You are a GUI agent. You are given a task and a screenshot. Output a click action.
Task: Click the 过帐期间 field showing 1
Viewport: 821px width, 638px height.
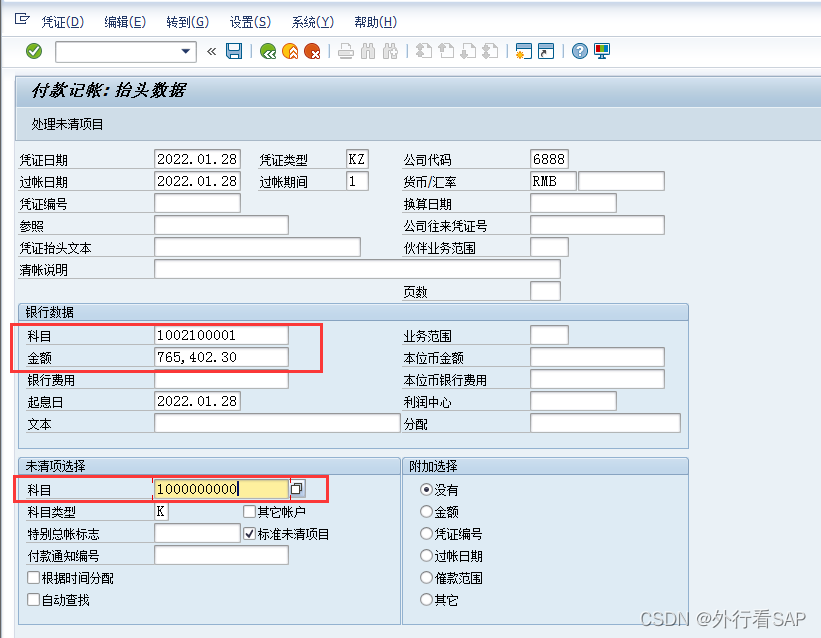point(357,181)
